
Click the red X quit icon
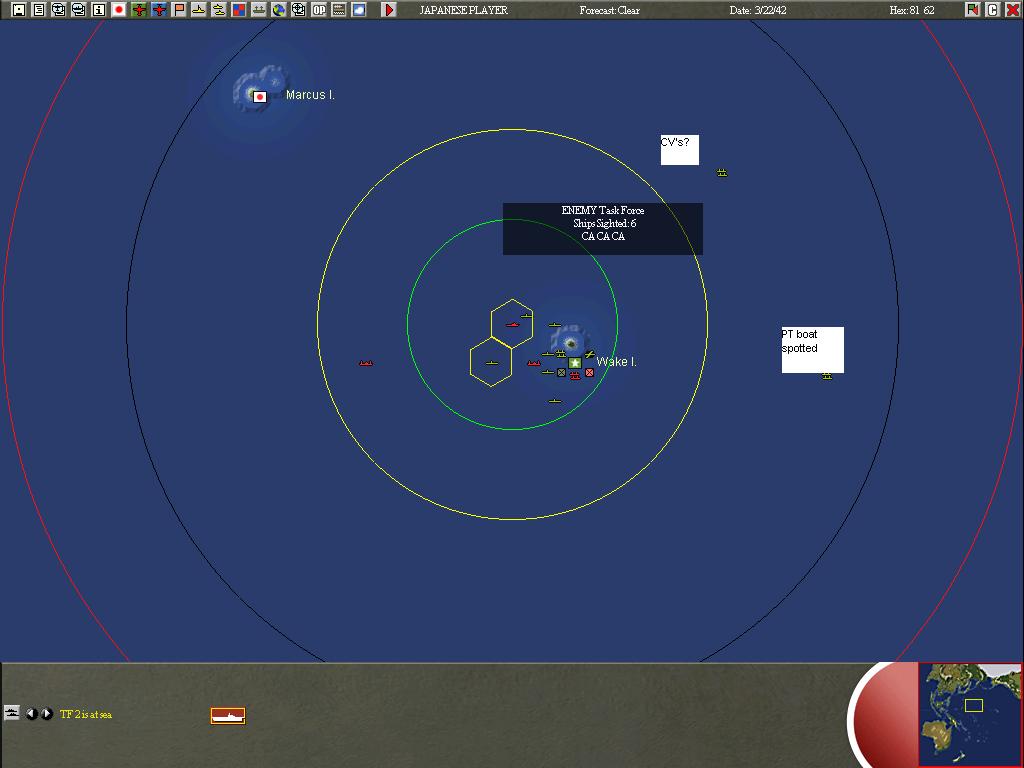[x=1013, y=10]
